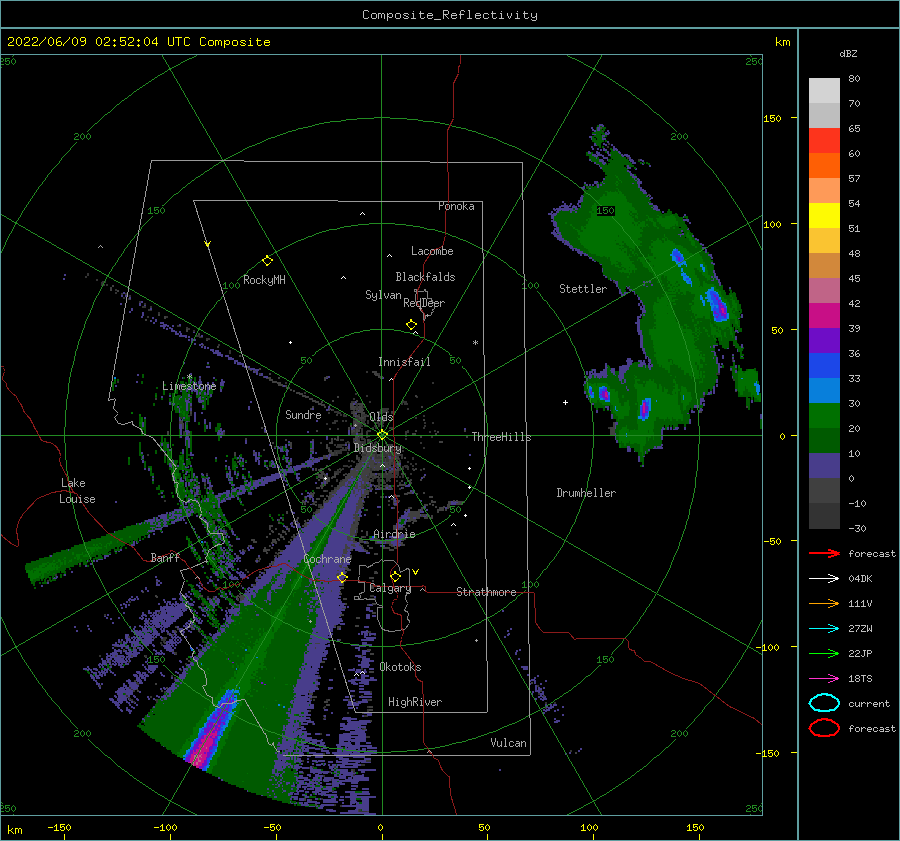Click the yellow diamond marker above RockyMH

pyautogui.click(x=267, y=261)
